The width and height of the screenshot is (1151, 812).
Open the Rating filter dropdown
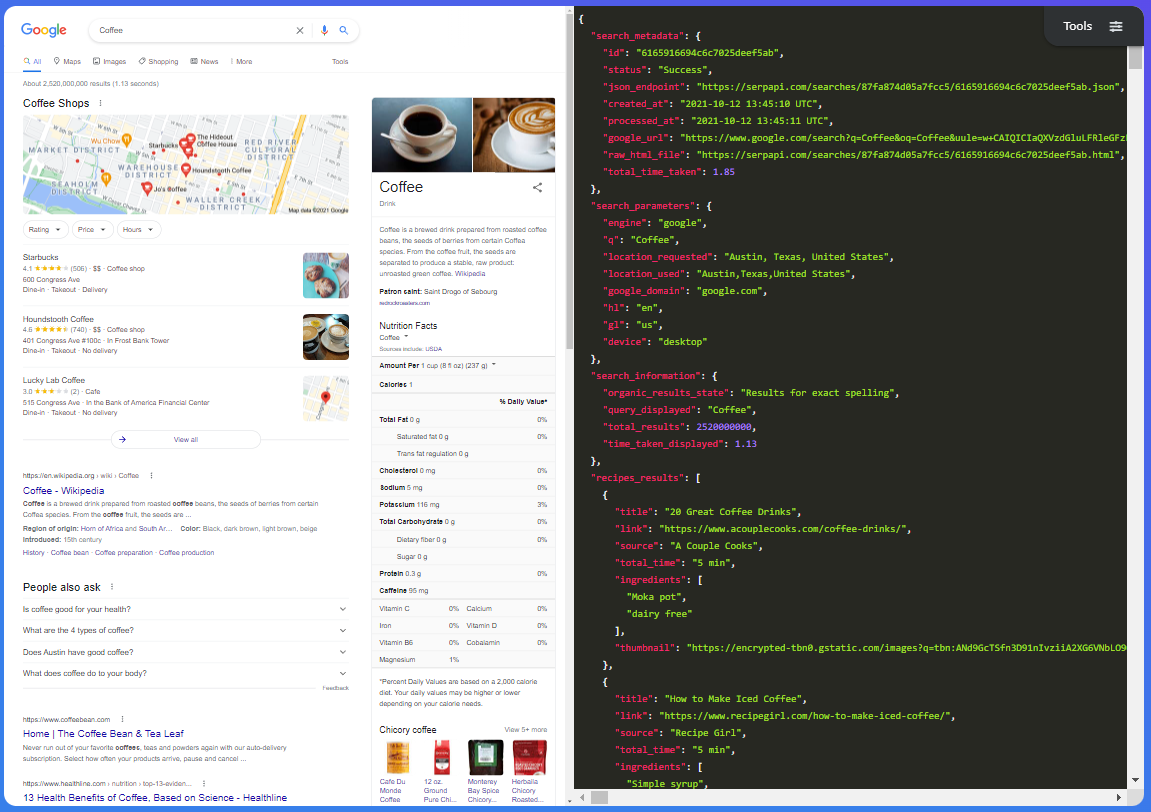[45, 230]
